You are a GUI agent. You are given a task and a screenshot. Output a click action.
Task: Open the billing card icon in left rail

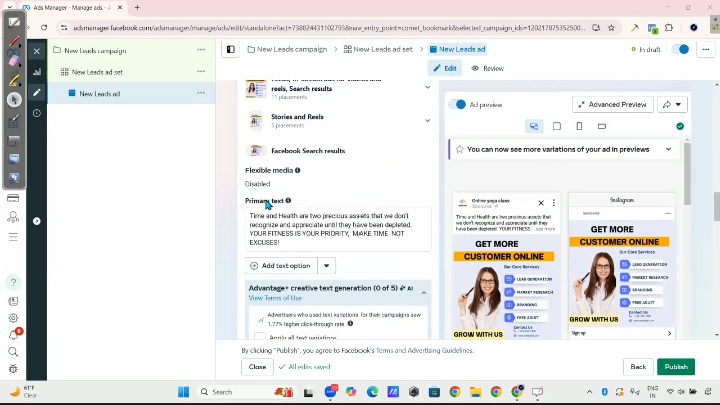point(13,198)
